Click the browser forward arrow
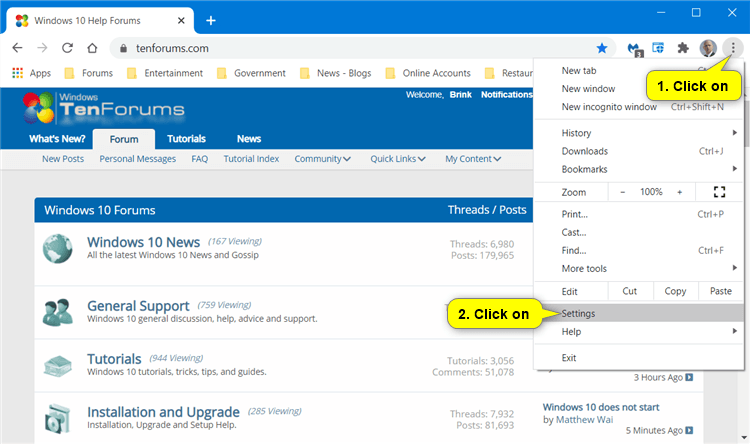The image size is (750, 444). 42,48
